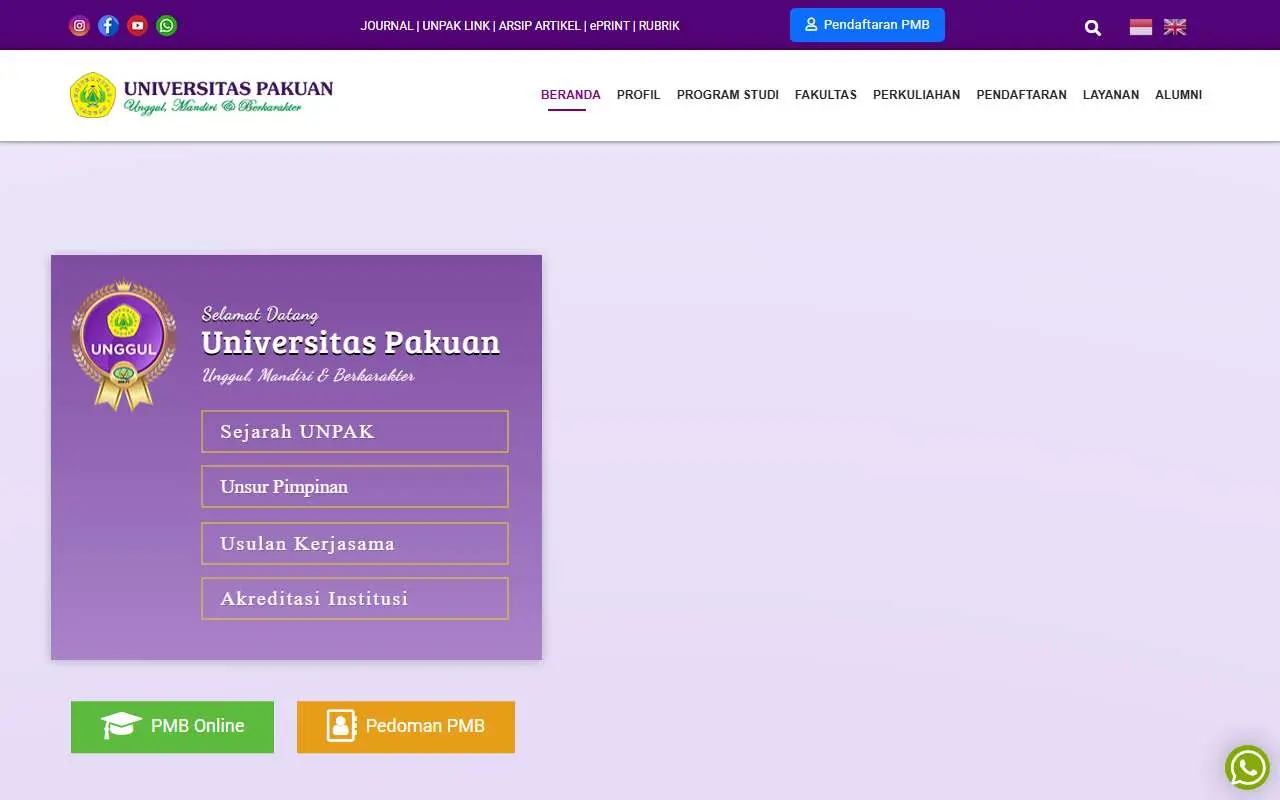1280x800 pixels.
Task: Open the JOURNAL link
Action: [387, 26]
